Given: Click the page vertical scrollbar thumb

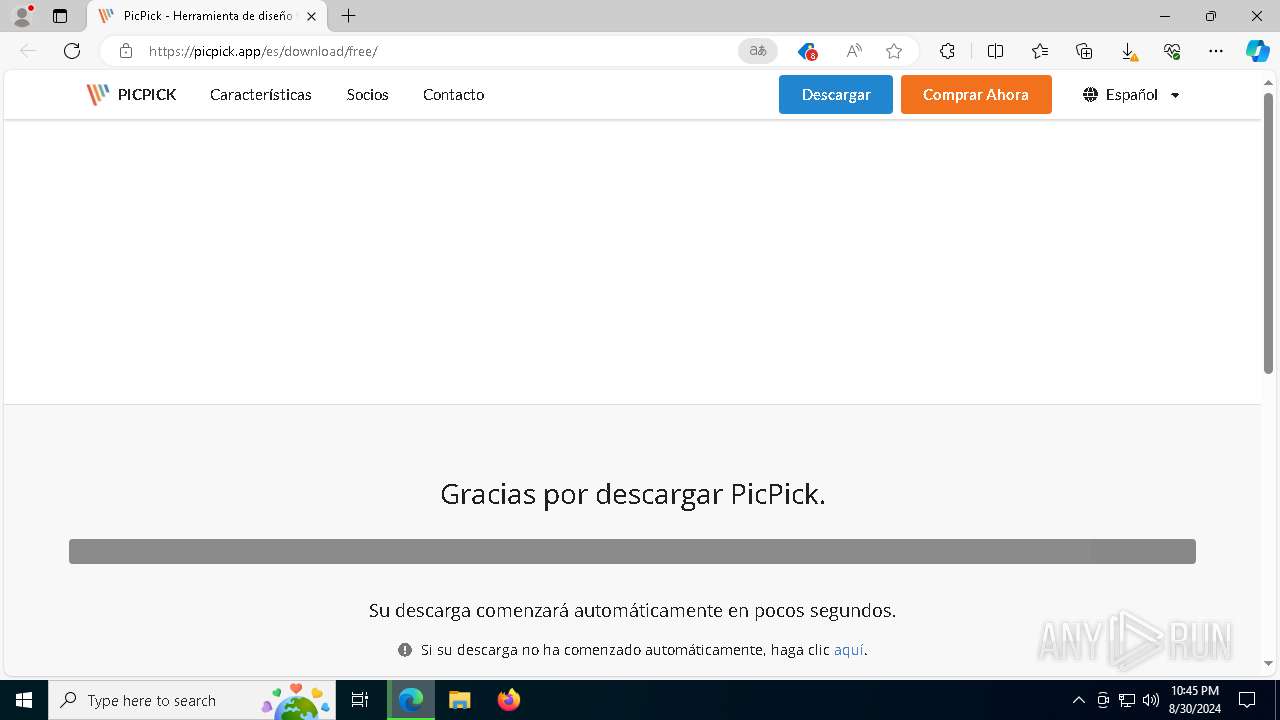Looking at the screenshot, I should pos(1268,233).
